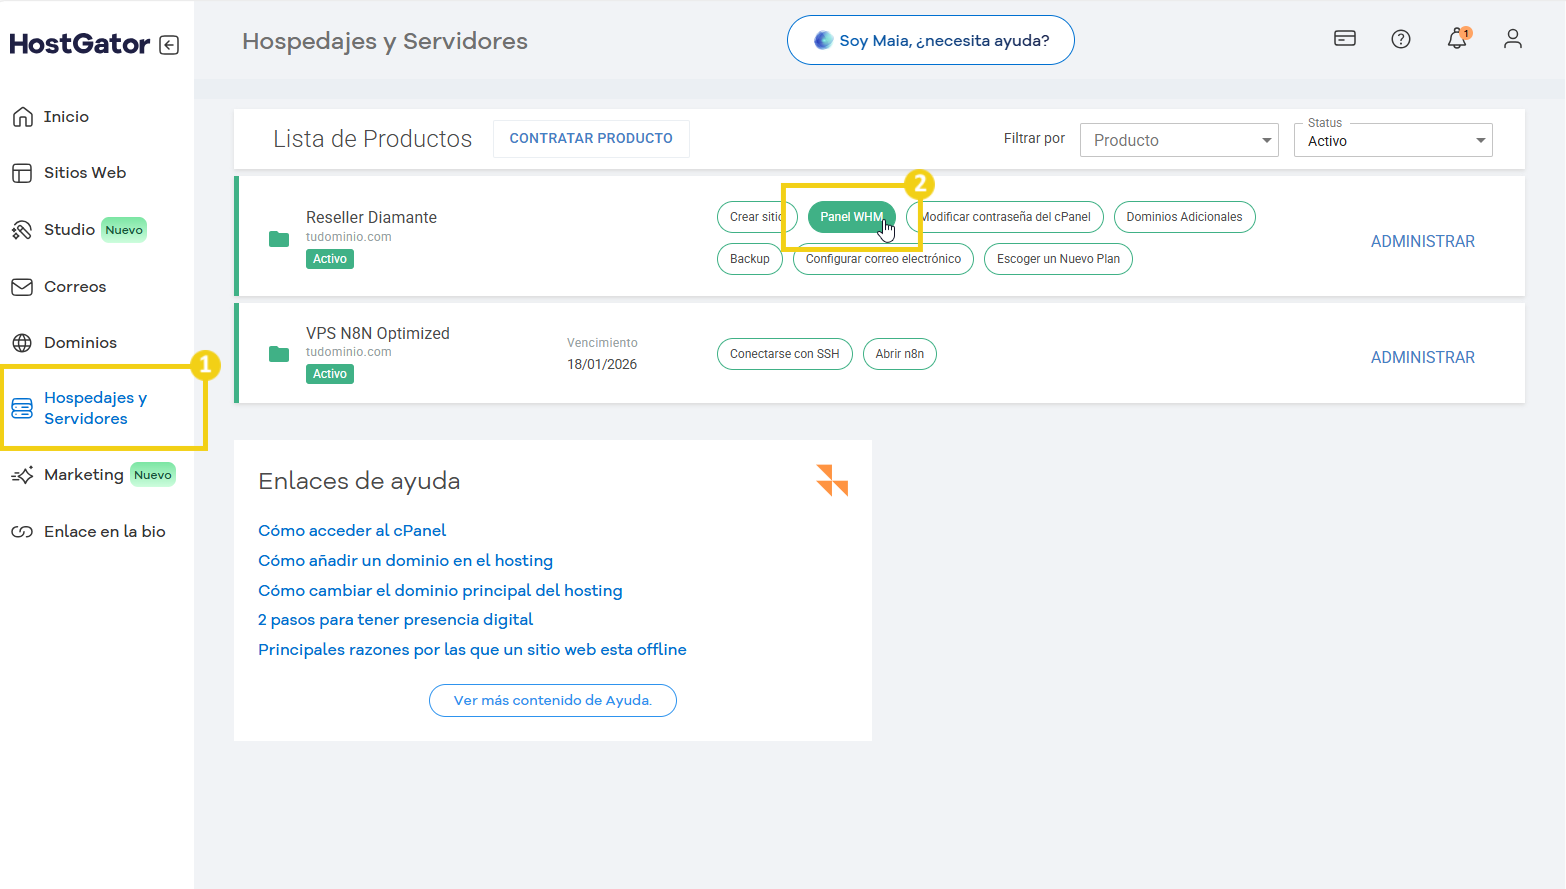Click the Nuevo badge beside Marketing

pyautogui.click(x=153, y=475)
